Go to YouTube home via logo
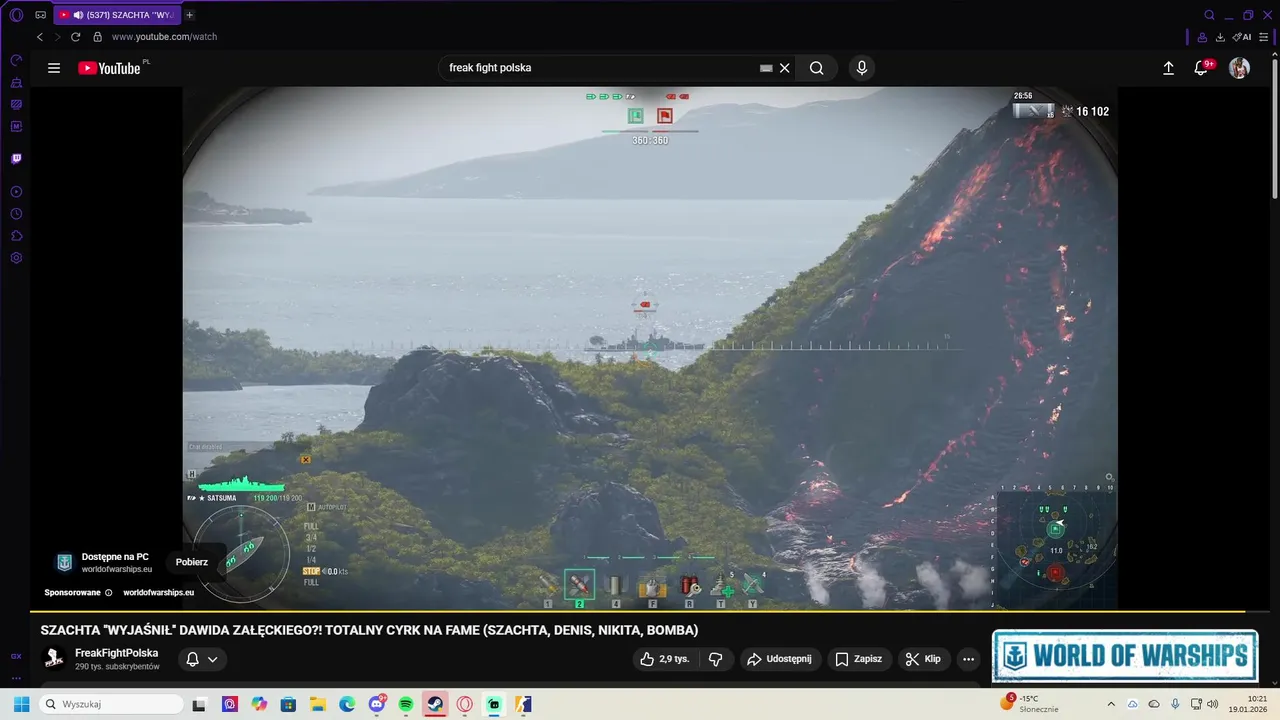The height and width of the screenshot is (720, 1280). tap(110, 68)
